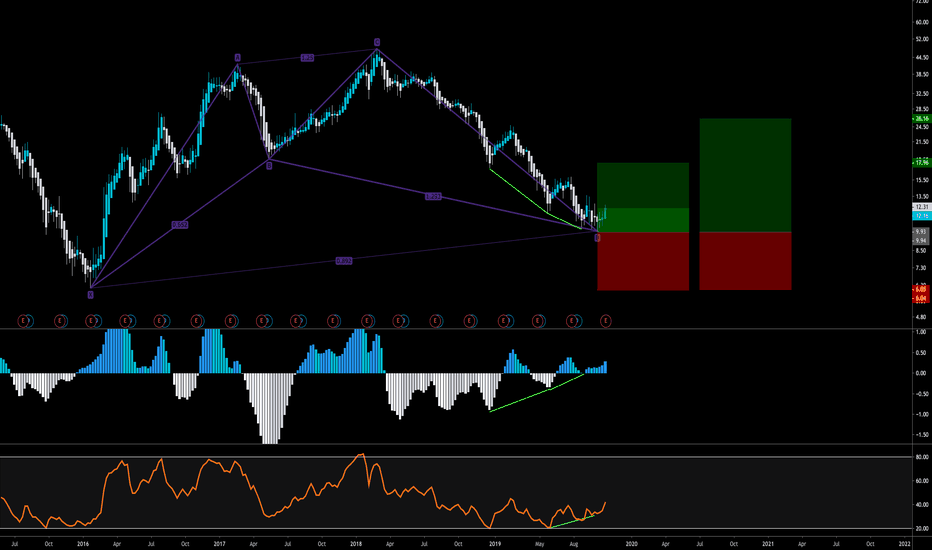Click the red 6.05 stop price label
932x550 pixels.
point(921,289)
